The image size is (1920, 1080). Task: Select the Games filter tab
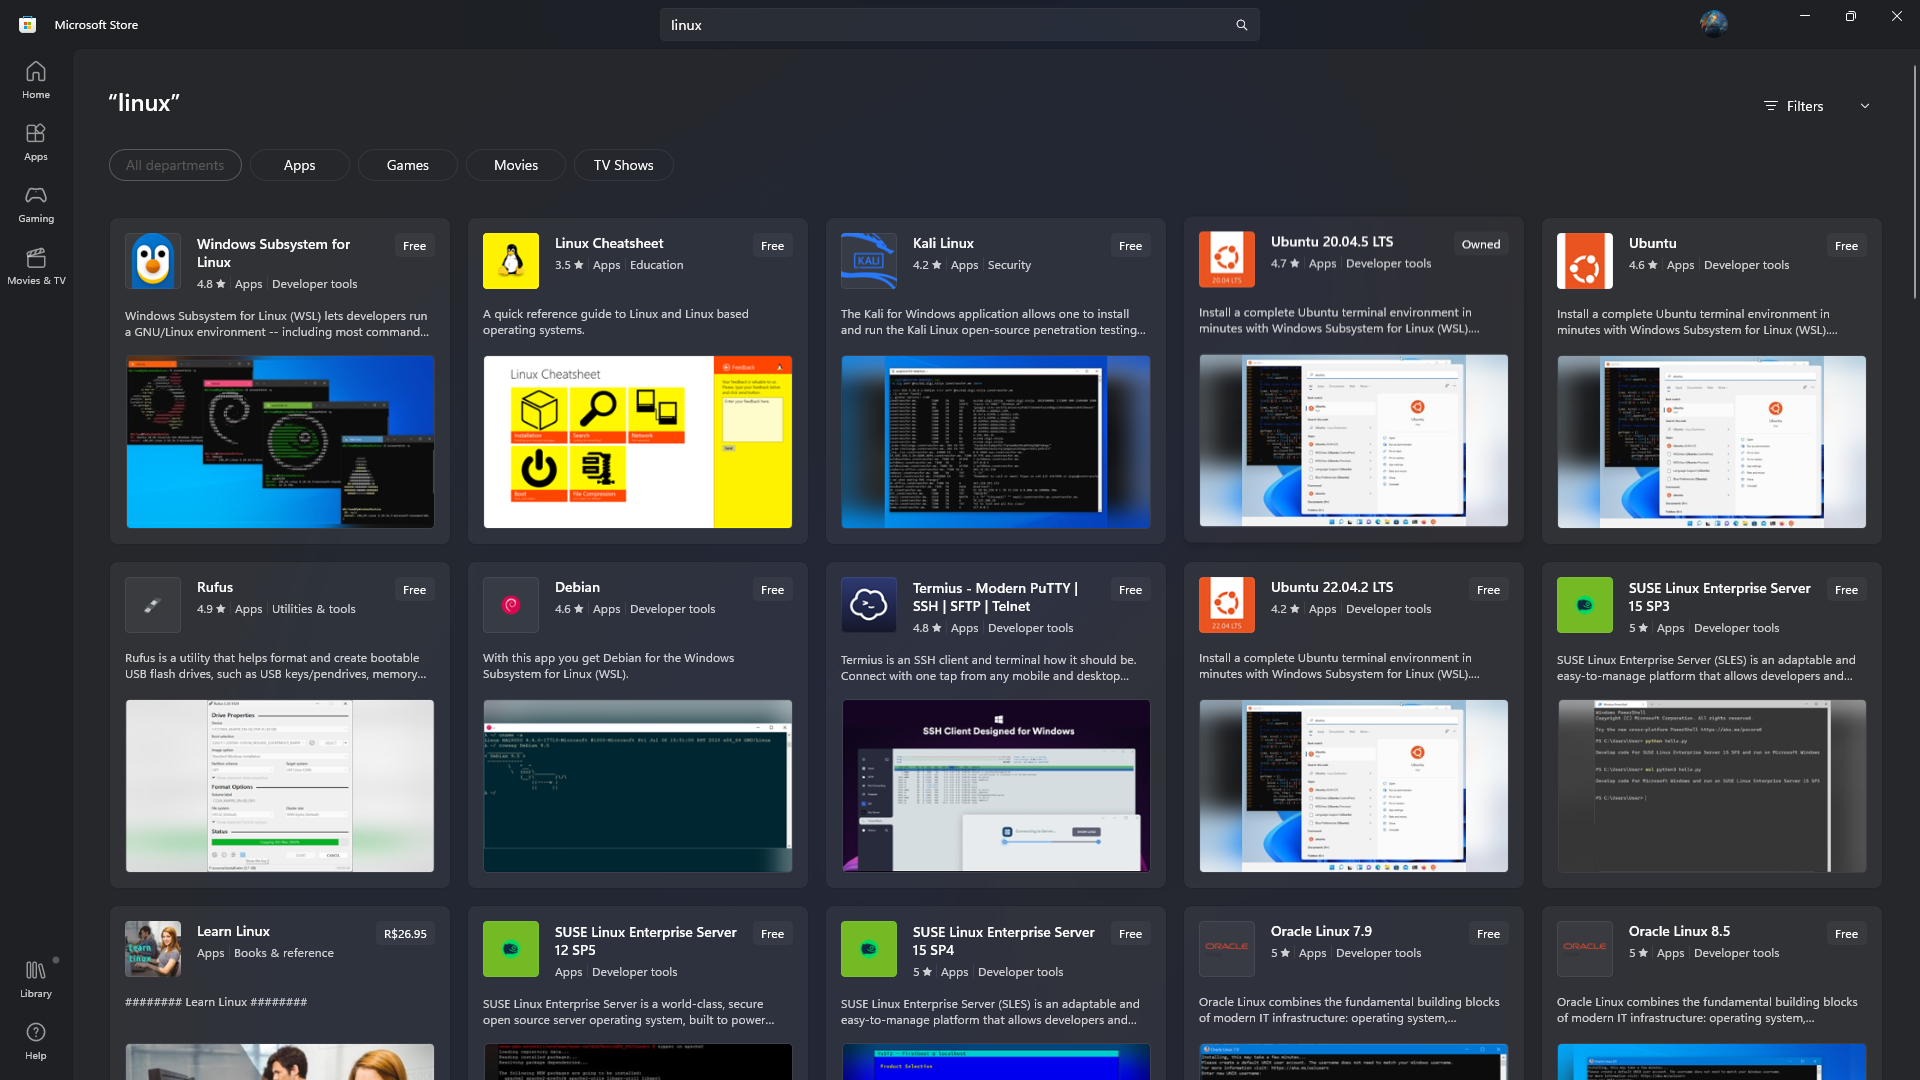pos(407,165)
